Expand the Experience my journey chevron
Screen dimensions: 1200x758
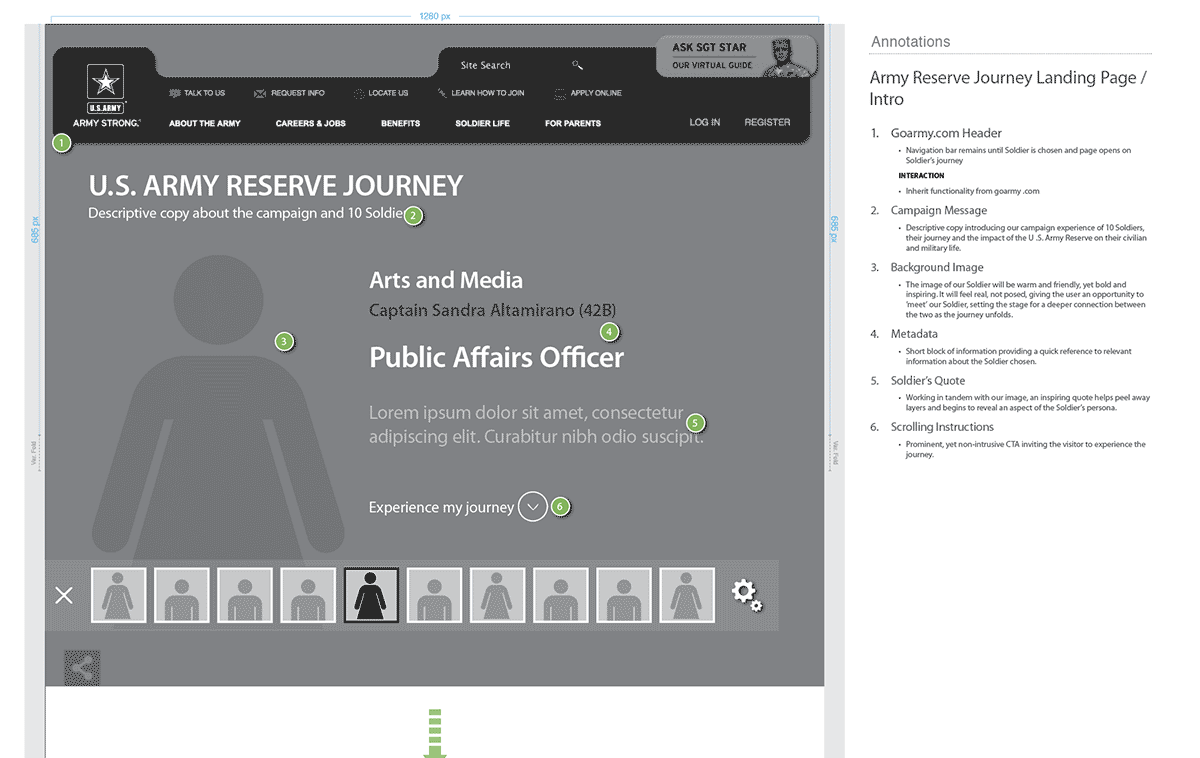533,507
